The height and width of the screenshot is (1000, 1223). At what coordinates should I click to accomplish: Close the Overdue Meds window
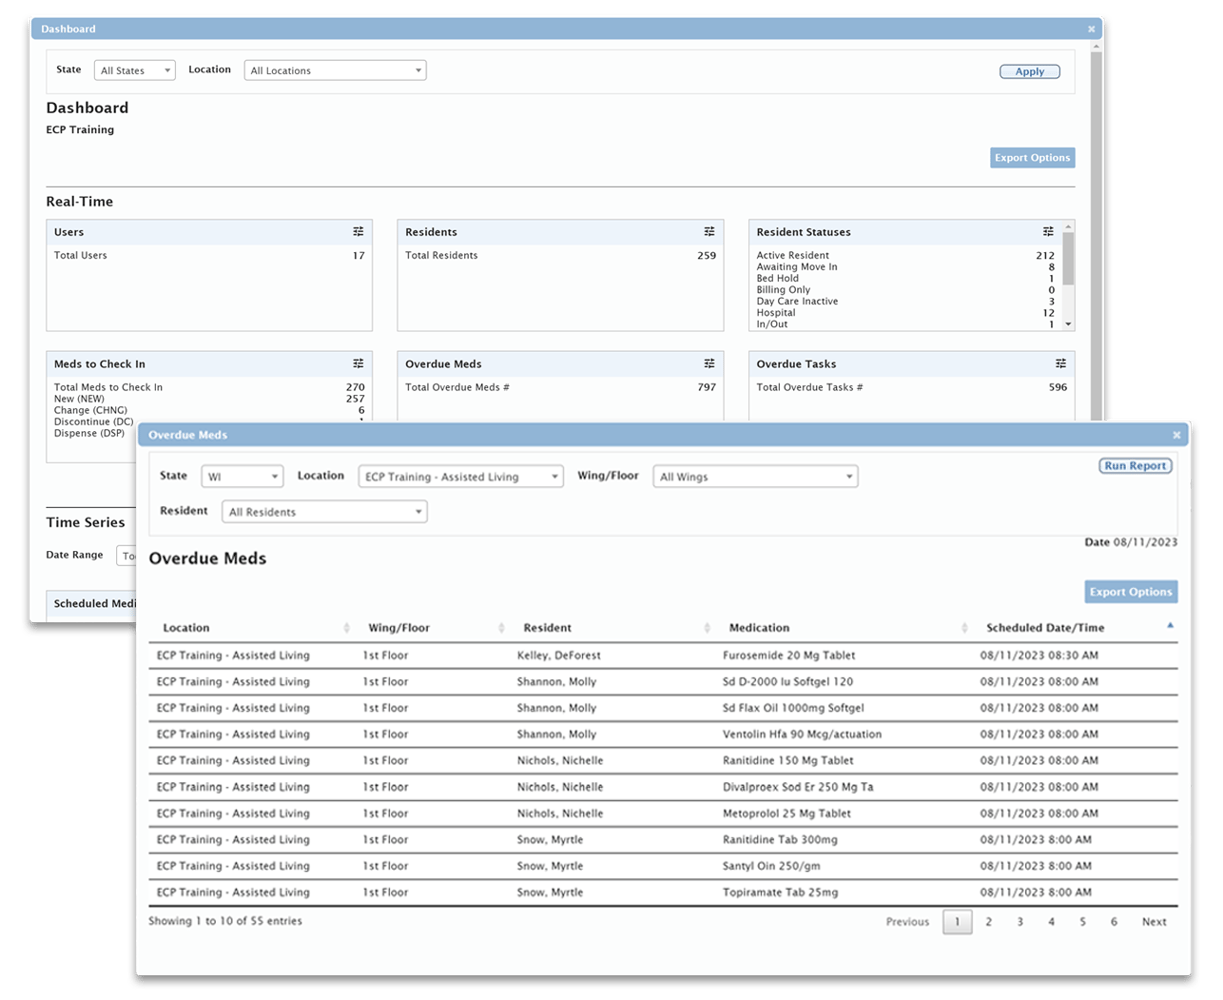pos(1176,435)
